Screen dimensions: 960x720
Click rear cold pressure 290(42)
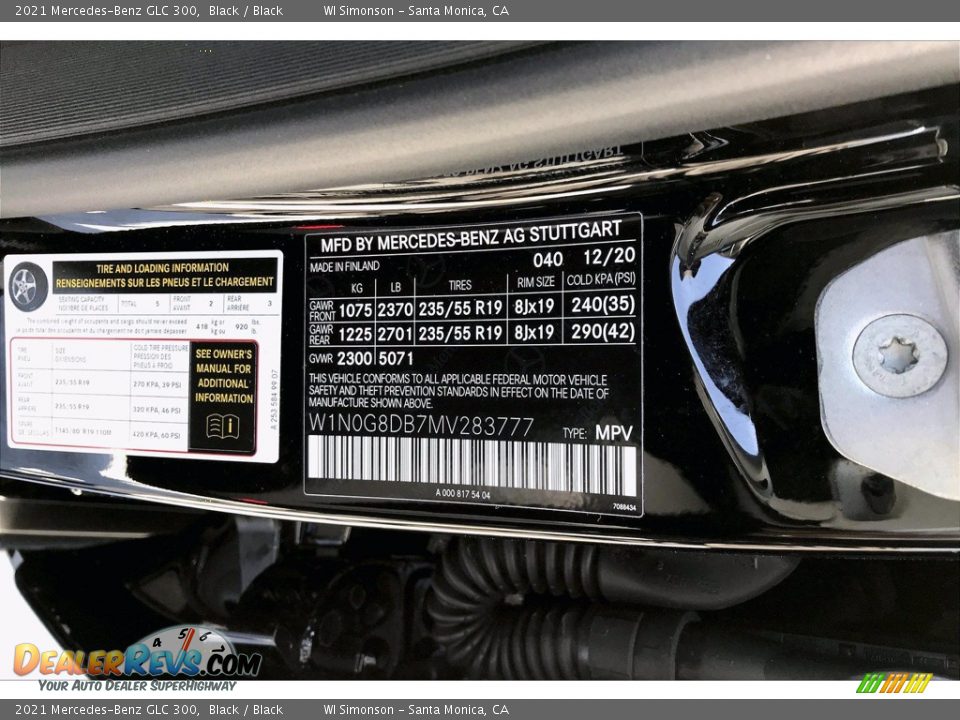pyautogui.click(x=603, y=331)
